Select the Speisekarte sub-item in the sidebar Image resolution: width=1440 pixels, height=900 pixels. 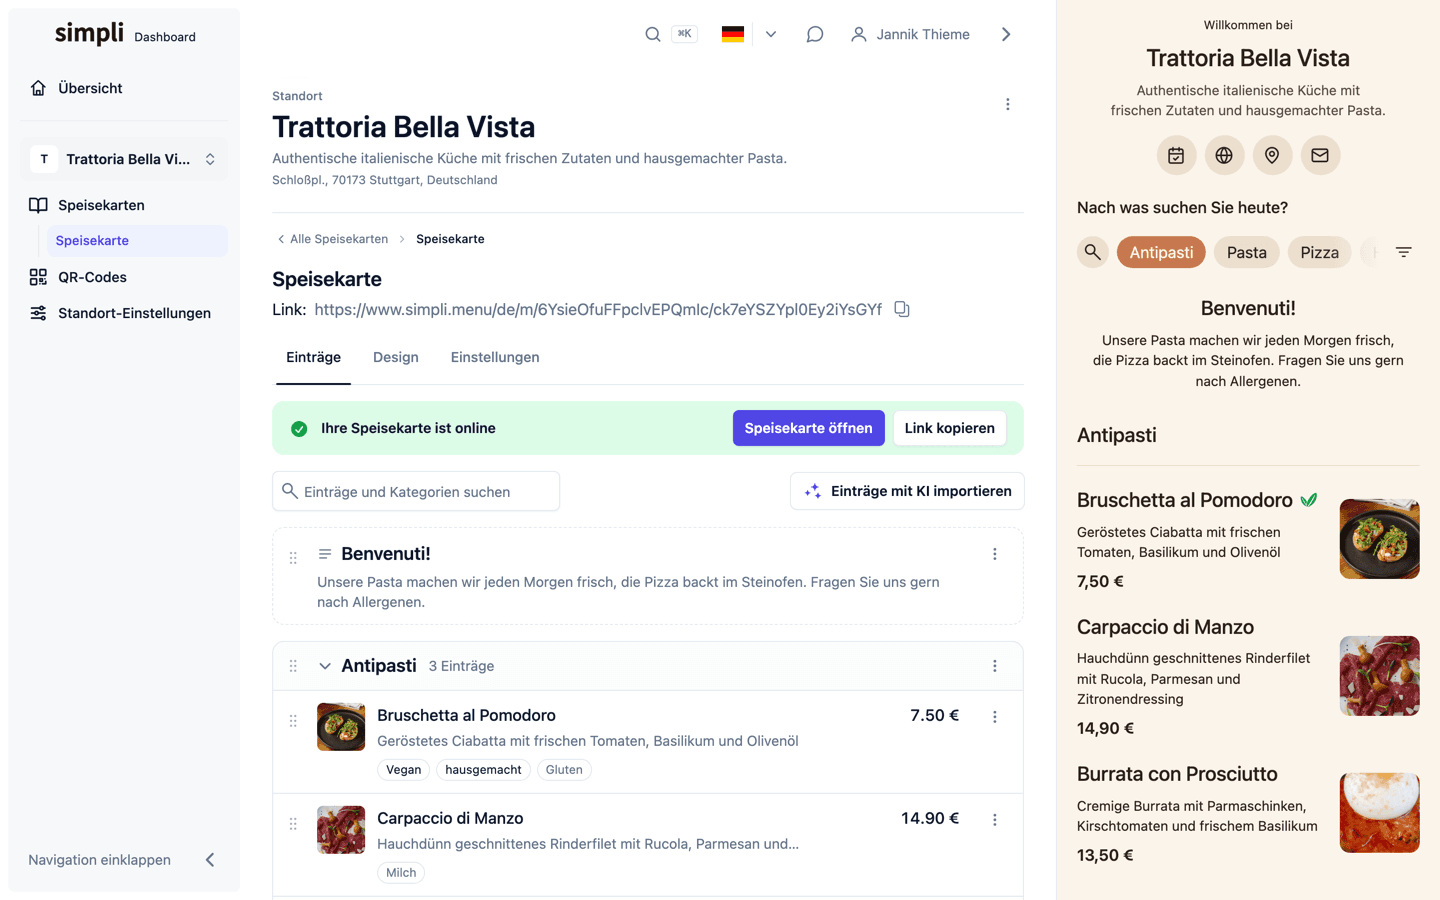[x=137, y=241]
